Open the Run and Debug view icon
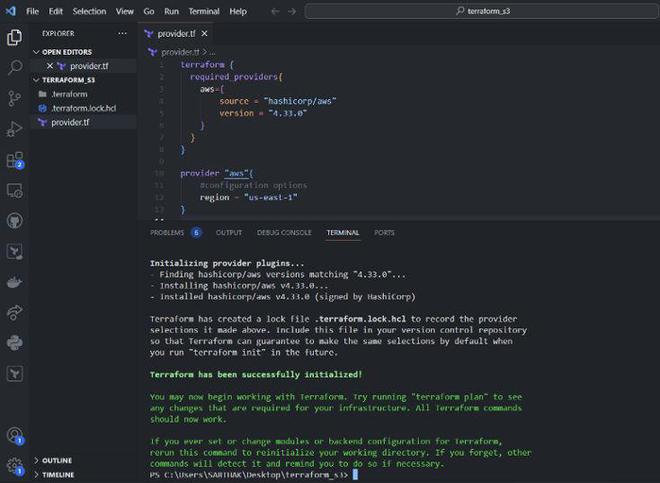 coord(14,129)
